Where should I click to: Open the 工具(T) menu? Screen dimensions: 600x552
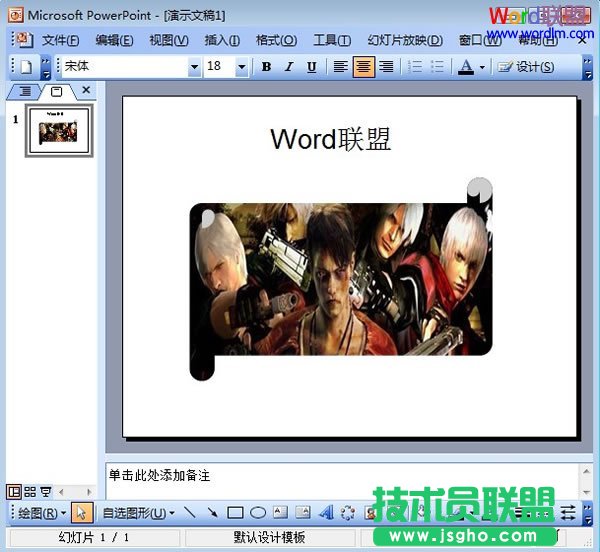coord(332,40)
